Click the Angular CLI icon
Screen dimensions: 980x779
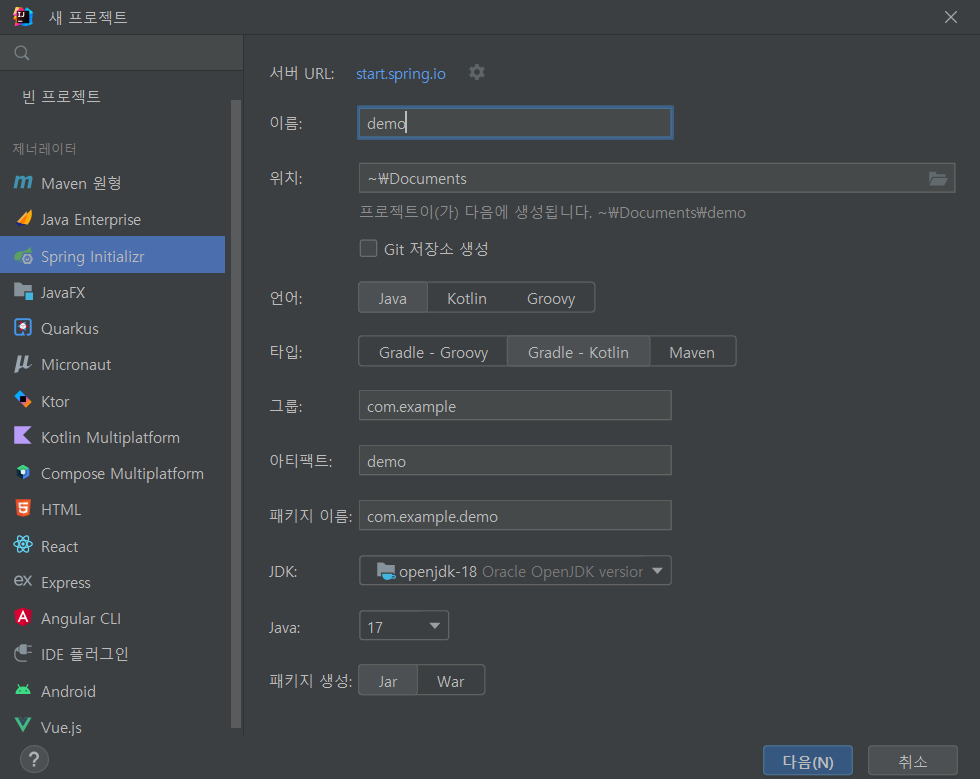pyautogui.click(x=23, y=617)
